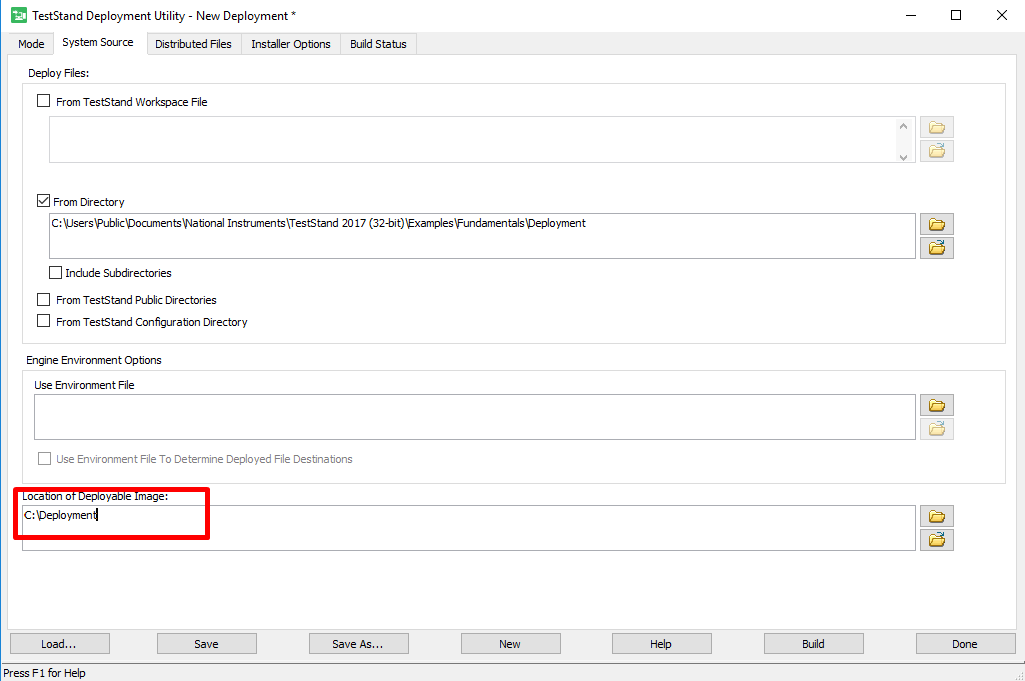Open the Distributed Files tab
The height and width of the screenshot is (681, 1025).
pos(193,44)
